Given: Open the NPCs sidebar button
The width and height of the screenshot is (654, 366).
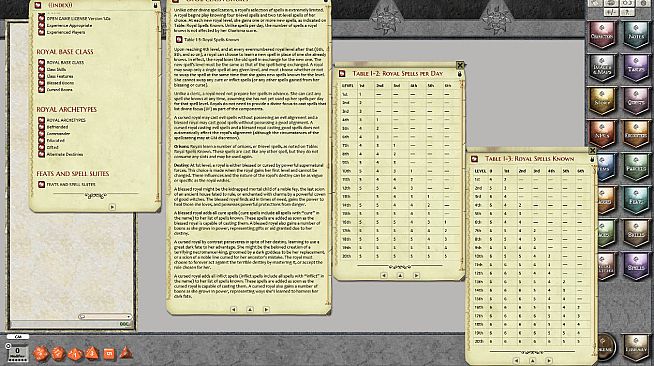Looking at the screenshot, I should click(602, 134).
